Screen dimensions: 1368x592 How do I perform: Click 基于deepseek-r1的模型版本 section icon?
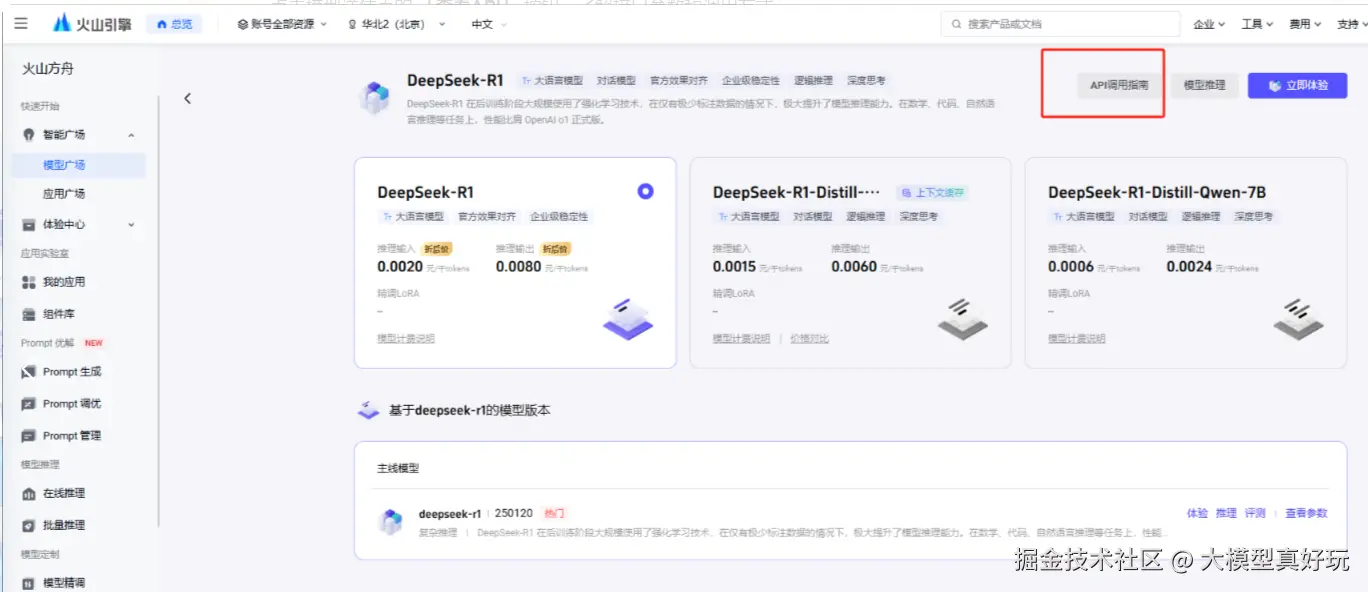pos(369,410)
